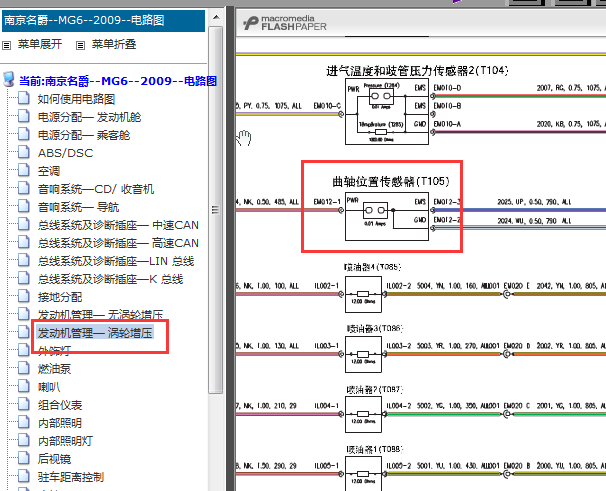
Task: Select 空调 diagram entry
Action: tap(49, 171)
